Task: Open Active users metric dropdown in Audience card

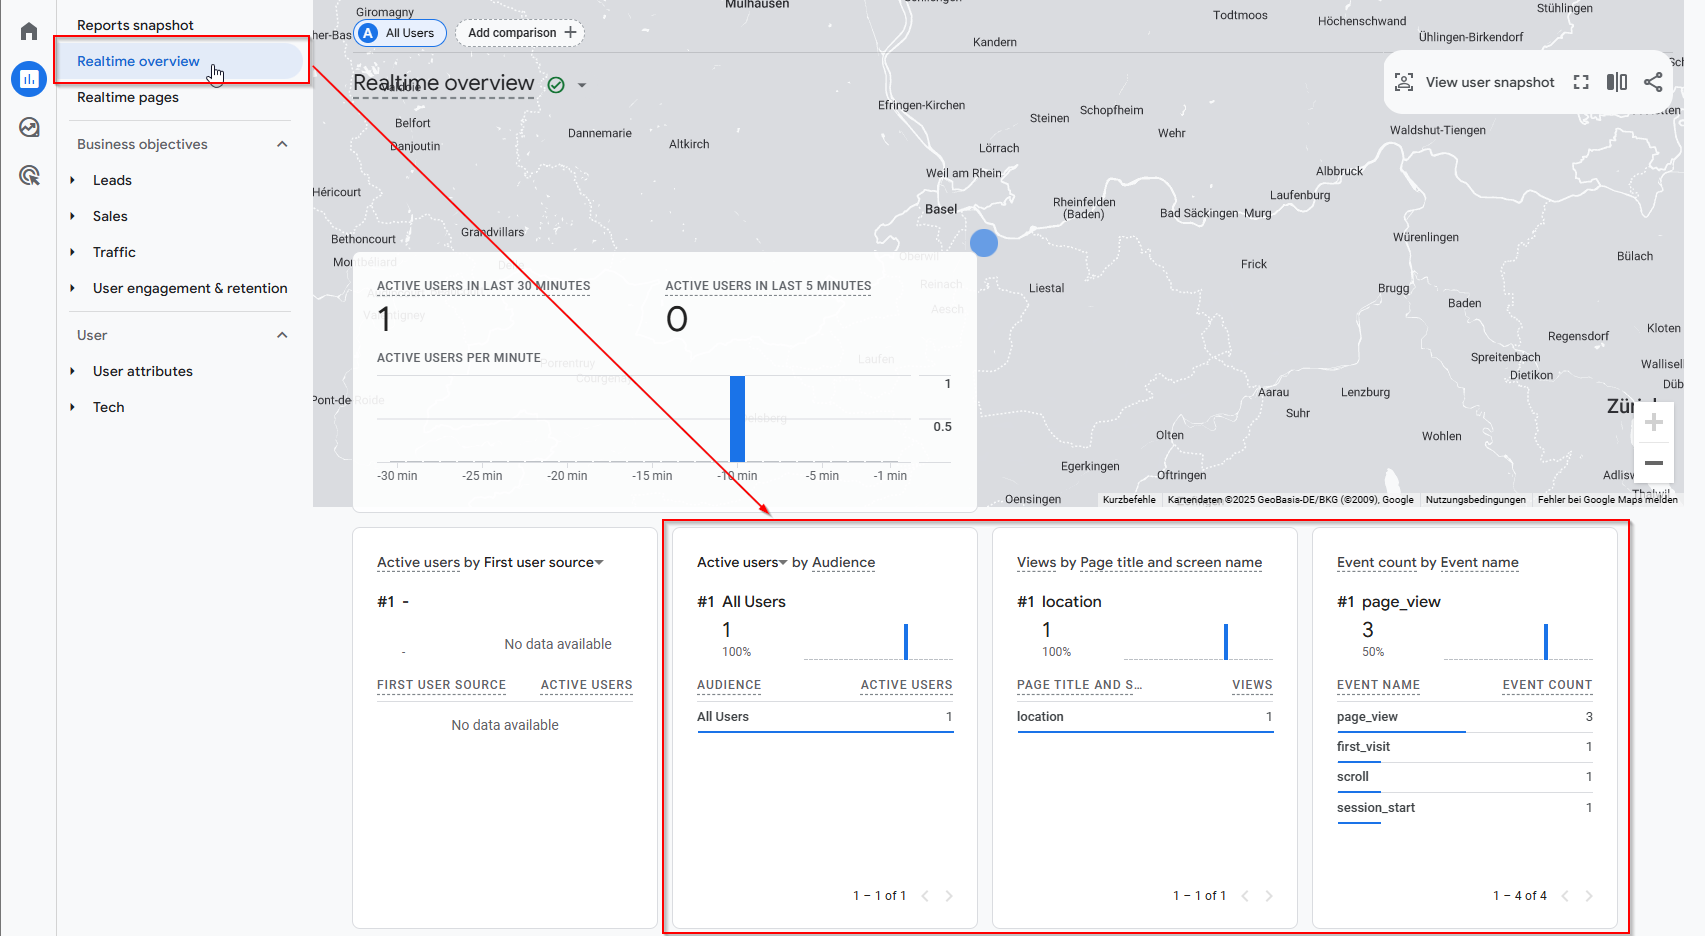Action: pos(783,563)
